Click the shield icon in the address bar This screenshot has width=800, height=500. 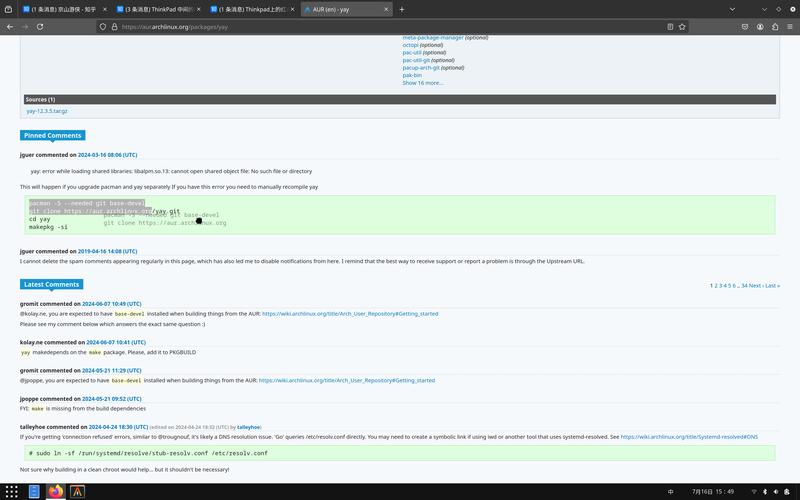[x=102, y=27]
